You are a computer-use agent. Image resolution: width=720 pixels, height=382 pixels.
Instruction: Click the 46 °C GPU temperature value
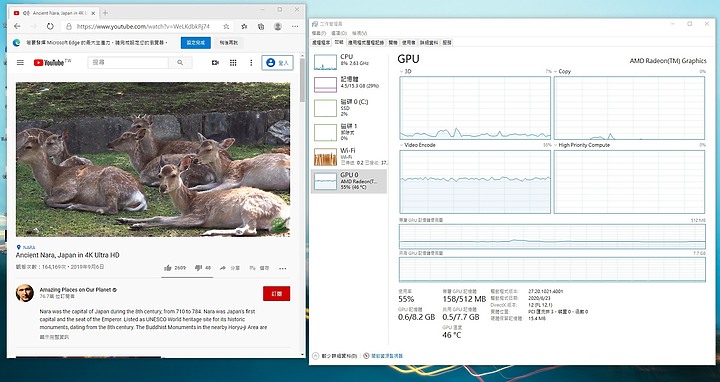coord(452,335)
